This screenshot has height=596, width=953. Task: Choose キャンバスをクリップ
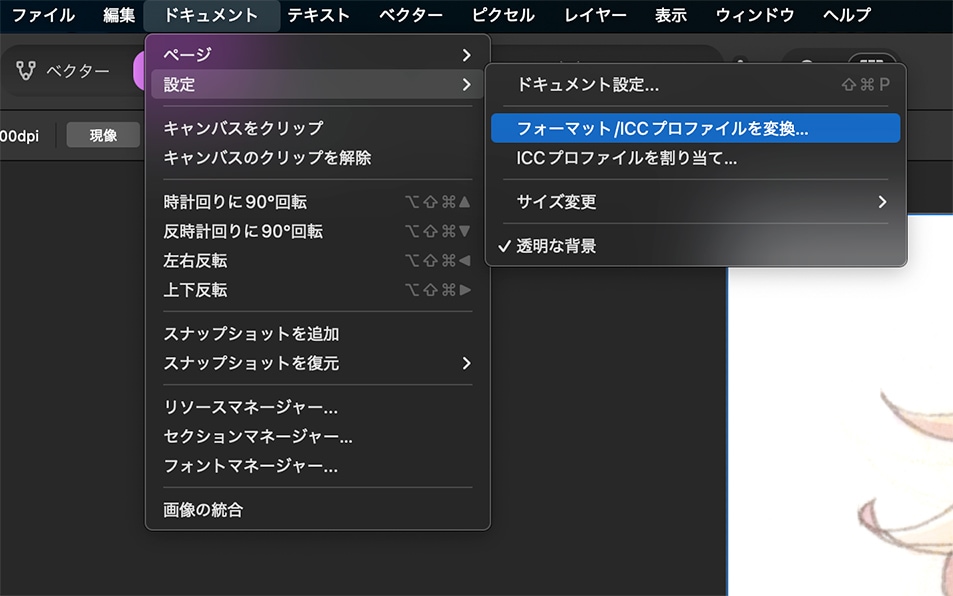pos(243,128)
